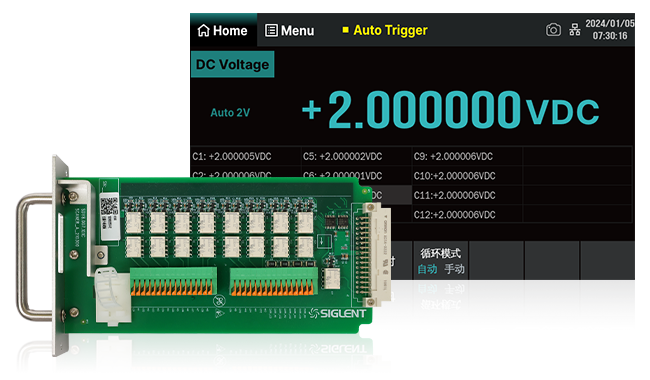Viewport: 650px width, 380px height.
Task: Select channel C10 reading cell
Action: [467, 176]
